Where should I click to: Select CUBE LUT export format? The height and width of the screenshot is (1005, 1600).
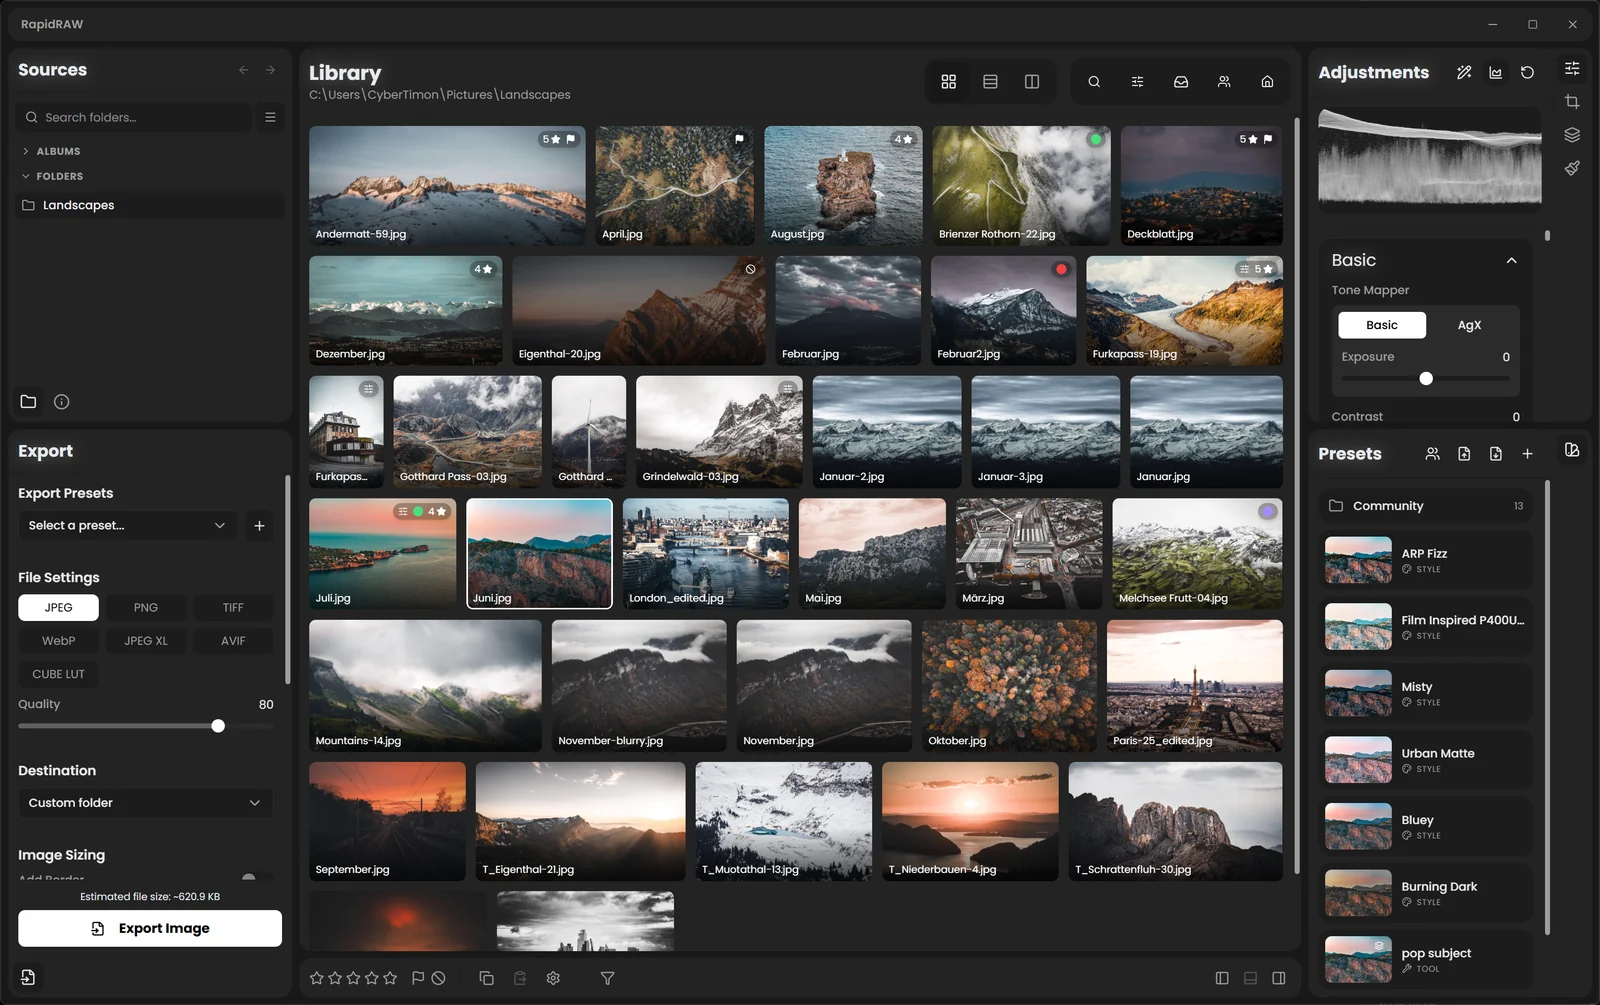coord(58,674)
